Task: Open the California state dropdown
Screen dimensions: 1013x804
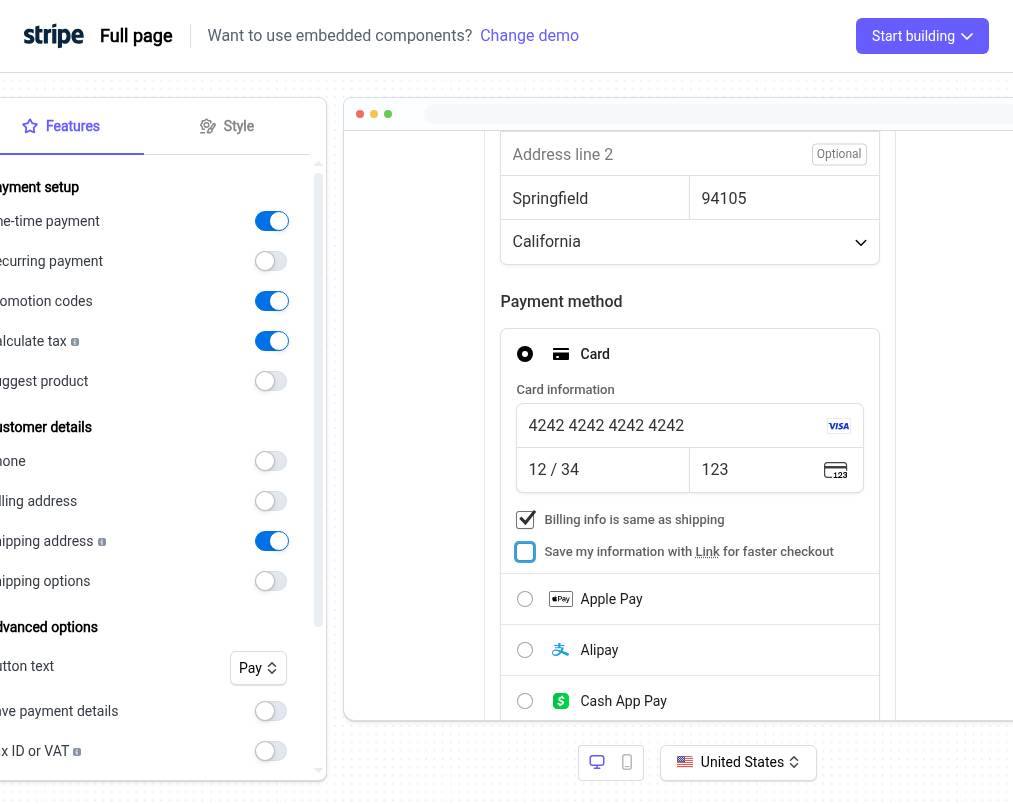Action: [689, 242]
